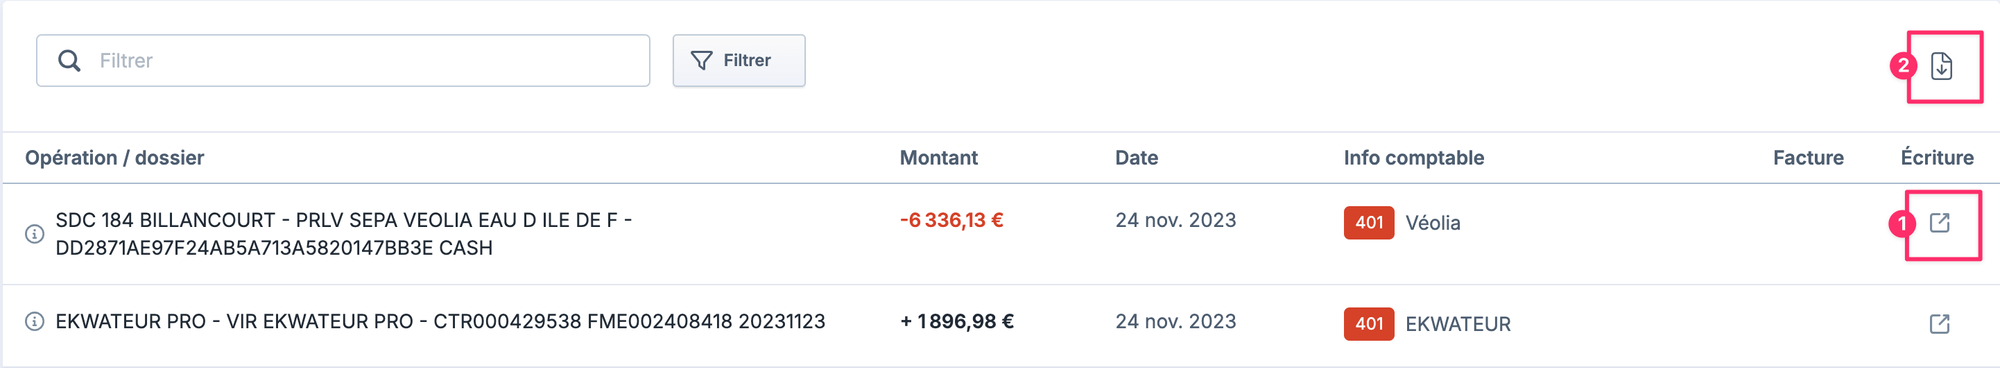
Task: Click the Facture column header
Action: [x=1808, y=158]
